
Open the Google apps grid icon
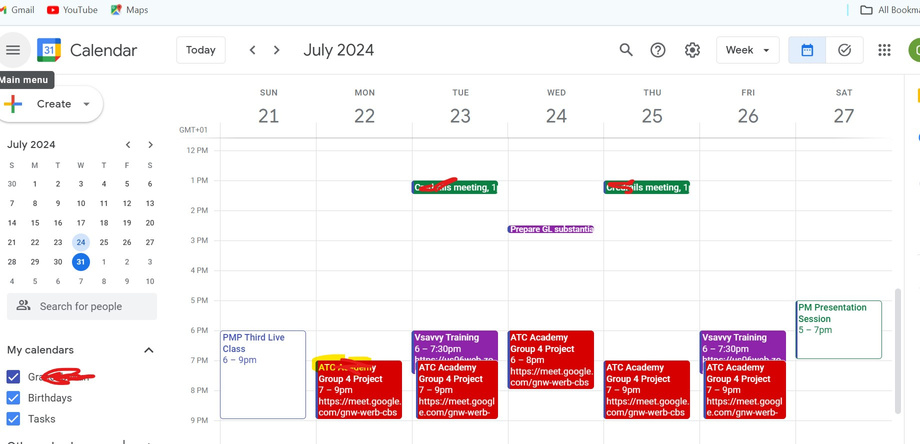884,50
